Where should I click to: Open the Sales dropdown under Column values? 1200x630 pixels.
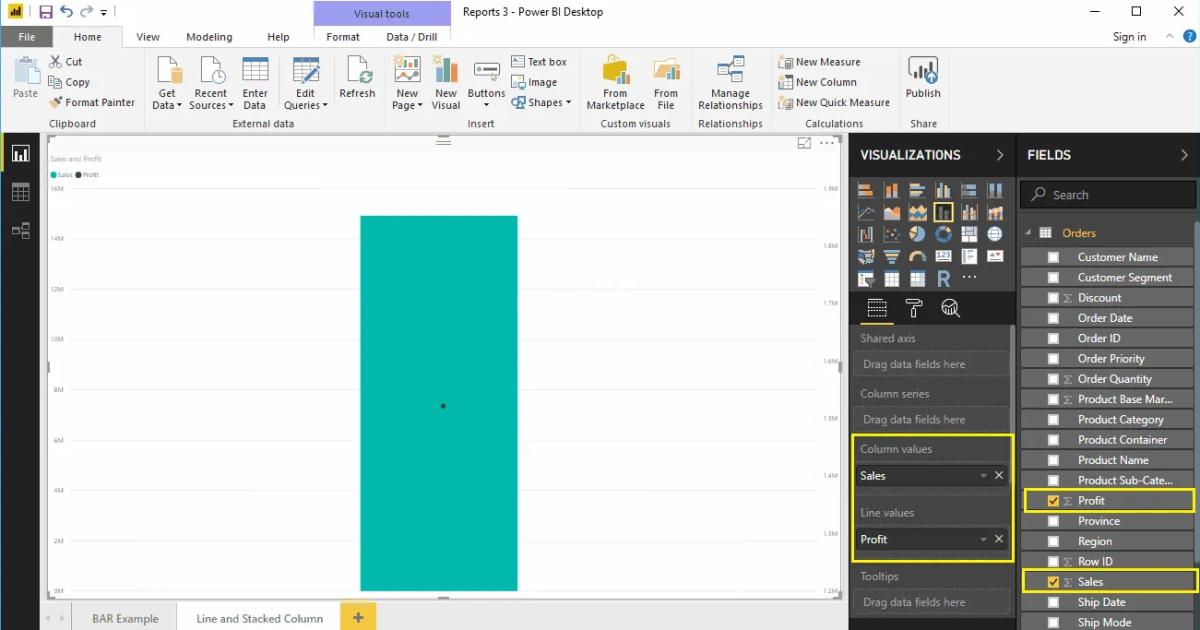[x=984, y=475]
